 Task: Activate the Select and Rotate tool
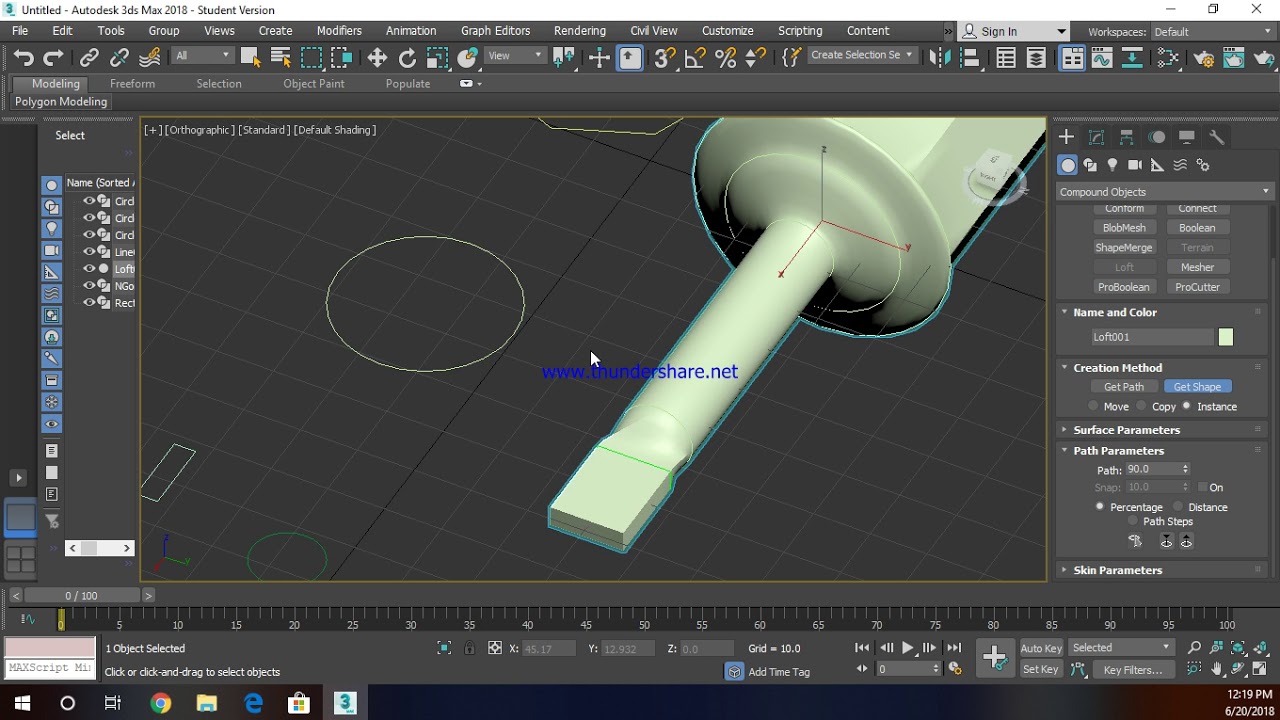pyautogui.click(x=407, y=58)
